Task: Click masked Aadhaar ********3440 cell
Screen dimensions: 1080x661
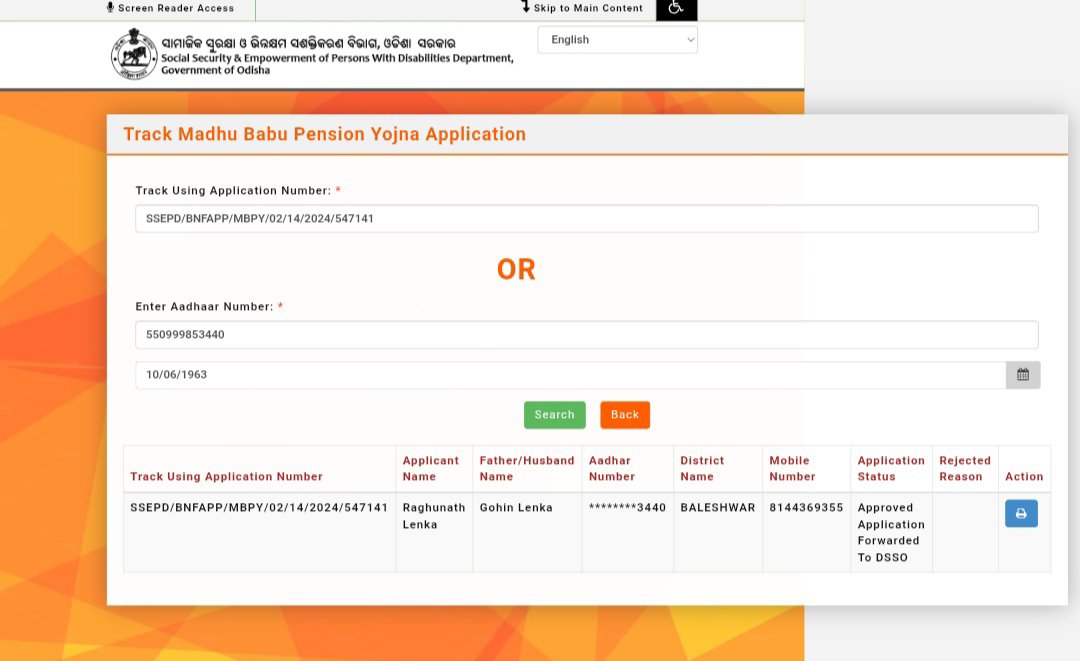Action: tap(627, 507)
